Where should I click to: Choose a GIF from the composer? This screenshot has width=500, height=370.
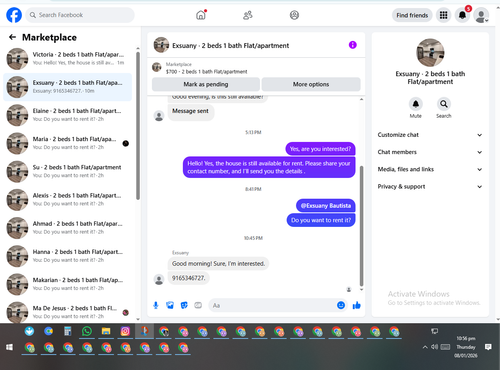(x=198, y=305)
